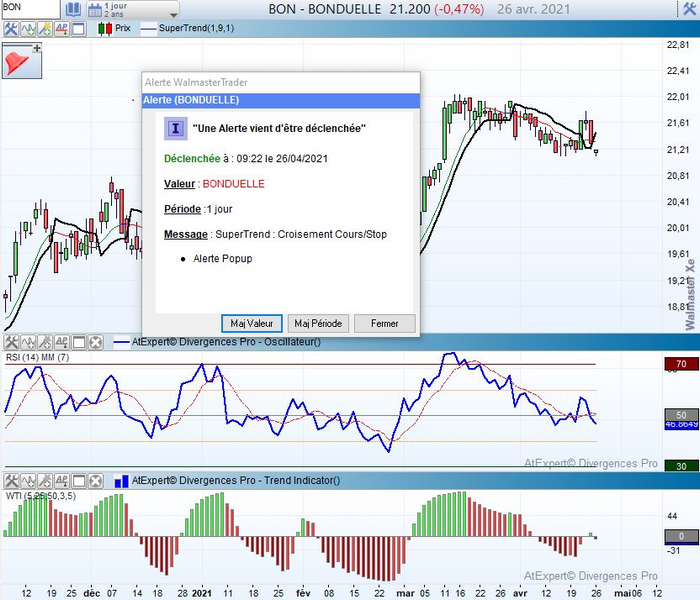Add indicator icon in Trend Indicator toolbar
The image size is (700, 600).
(28, 481)
